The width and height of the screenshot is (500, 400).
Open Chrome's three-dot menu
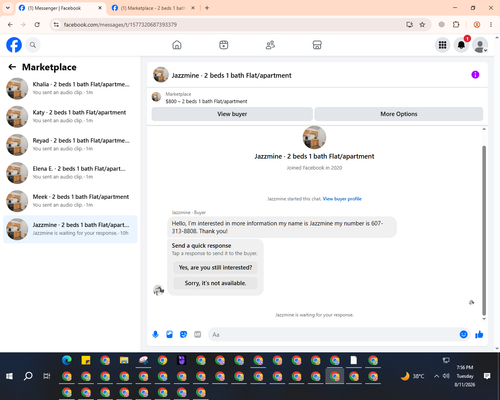[491, 25]
